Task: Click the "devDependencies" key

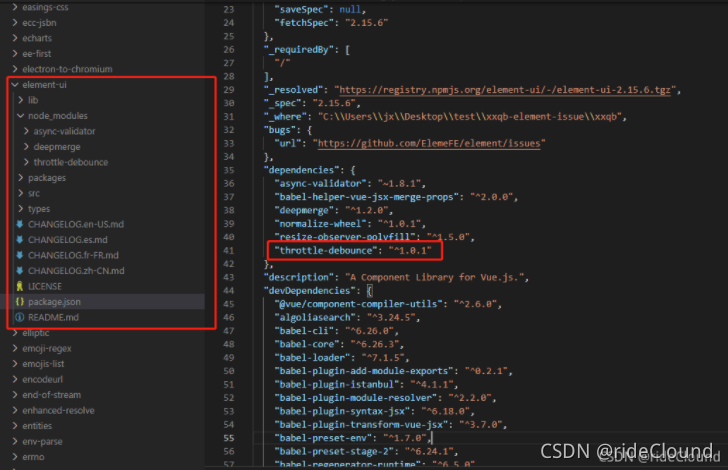Action: 309,291
